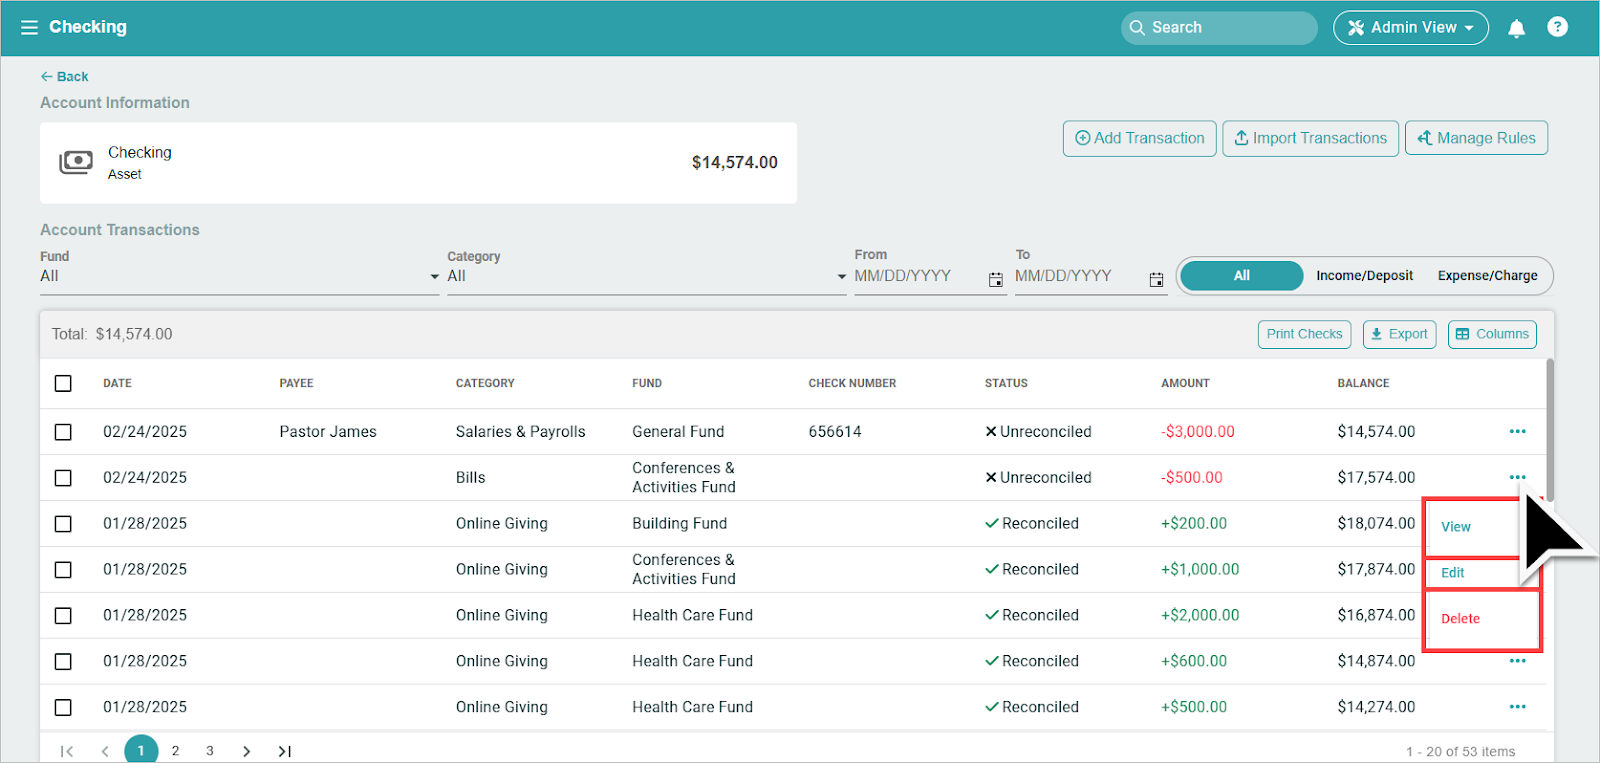Follow the Back link
Screen dimensions: 1600x763
[64, 76]
